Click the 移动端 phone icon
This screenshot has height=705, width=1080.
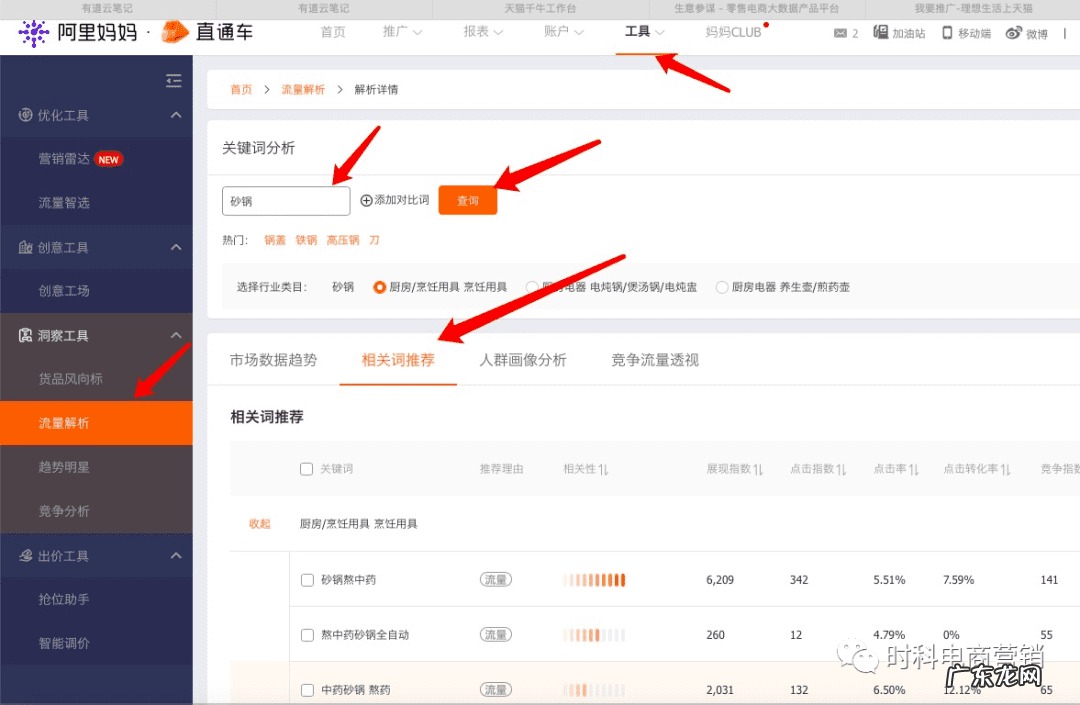[x=946, y=33]
